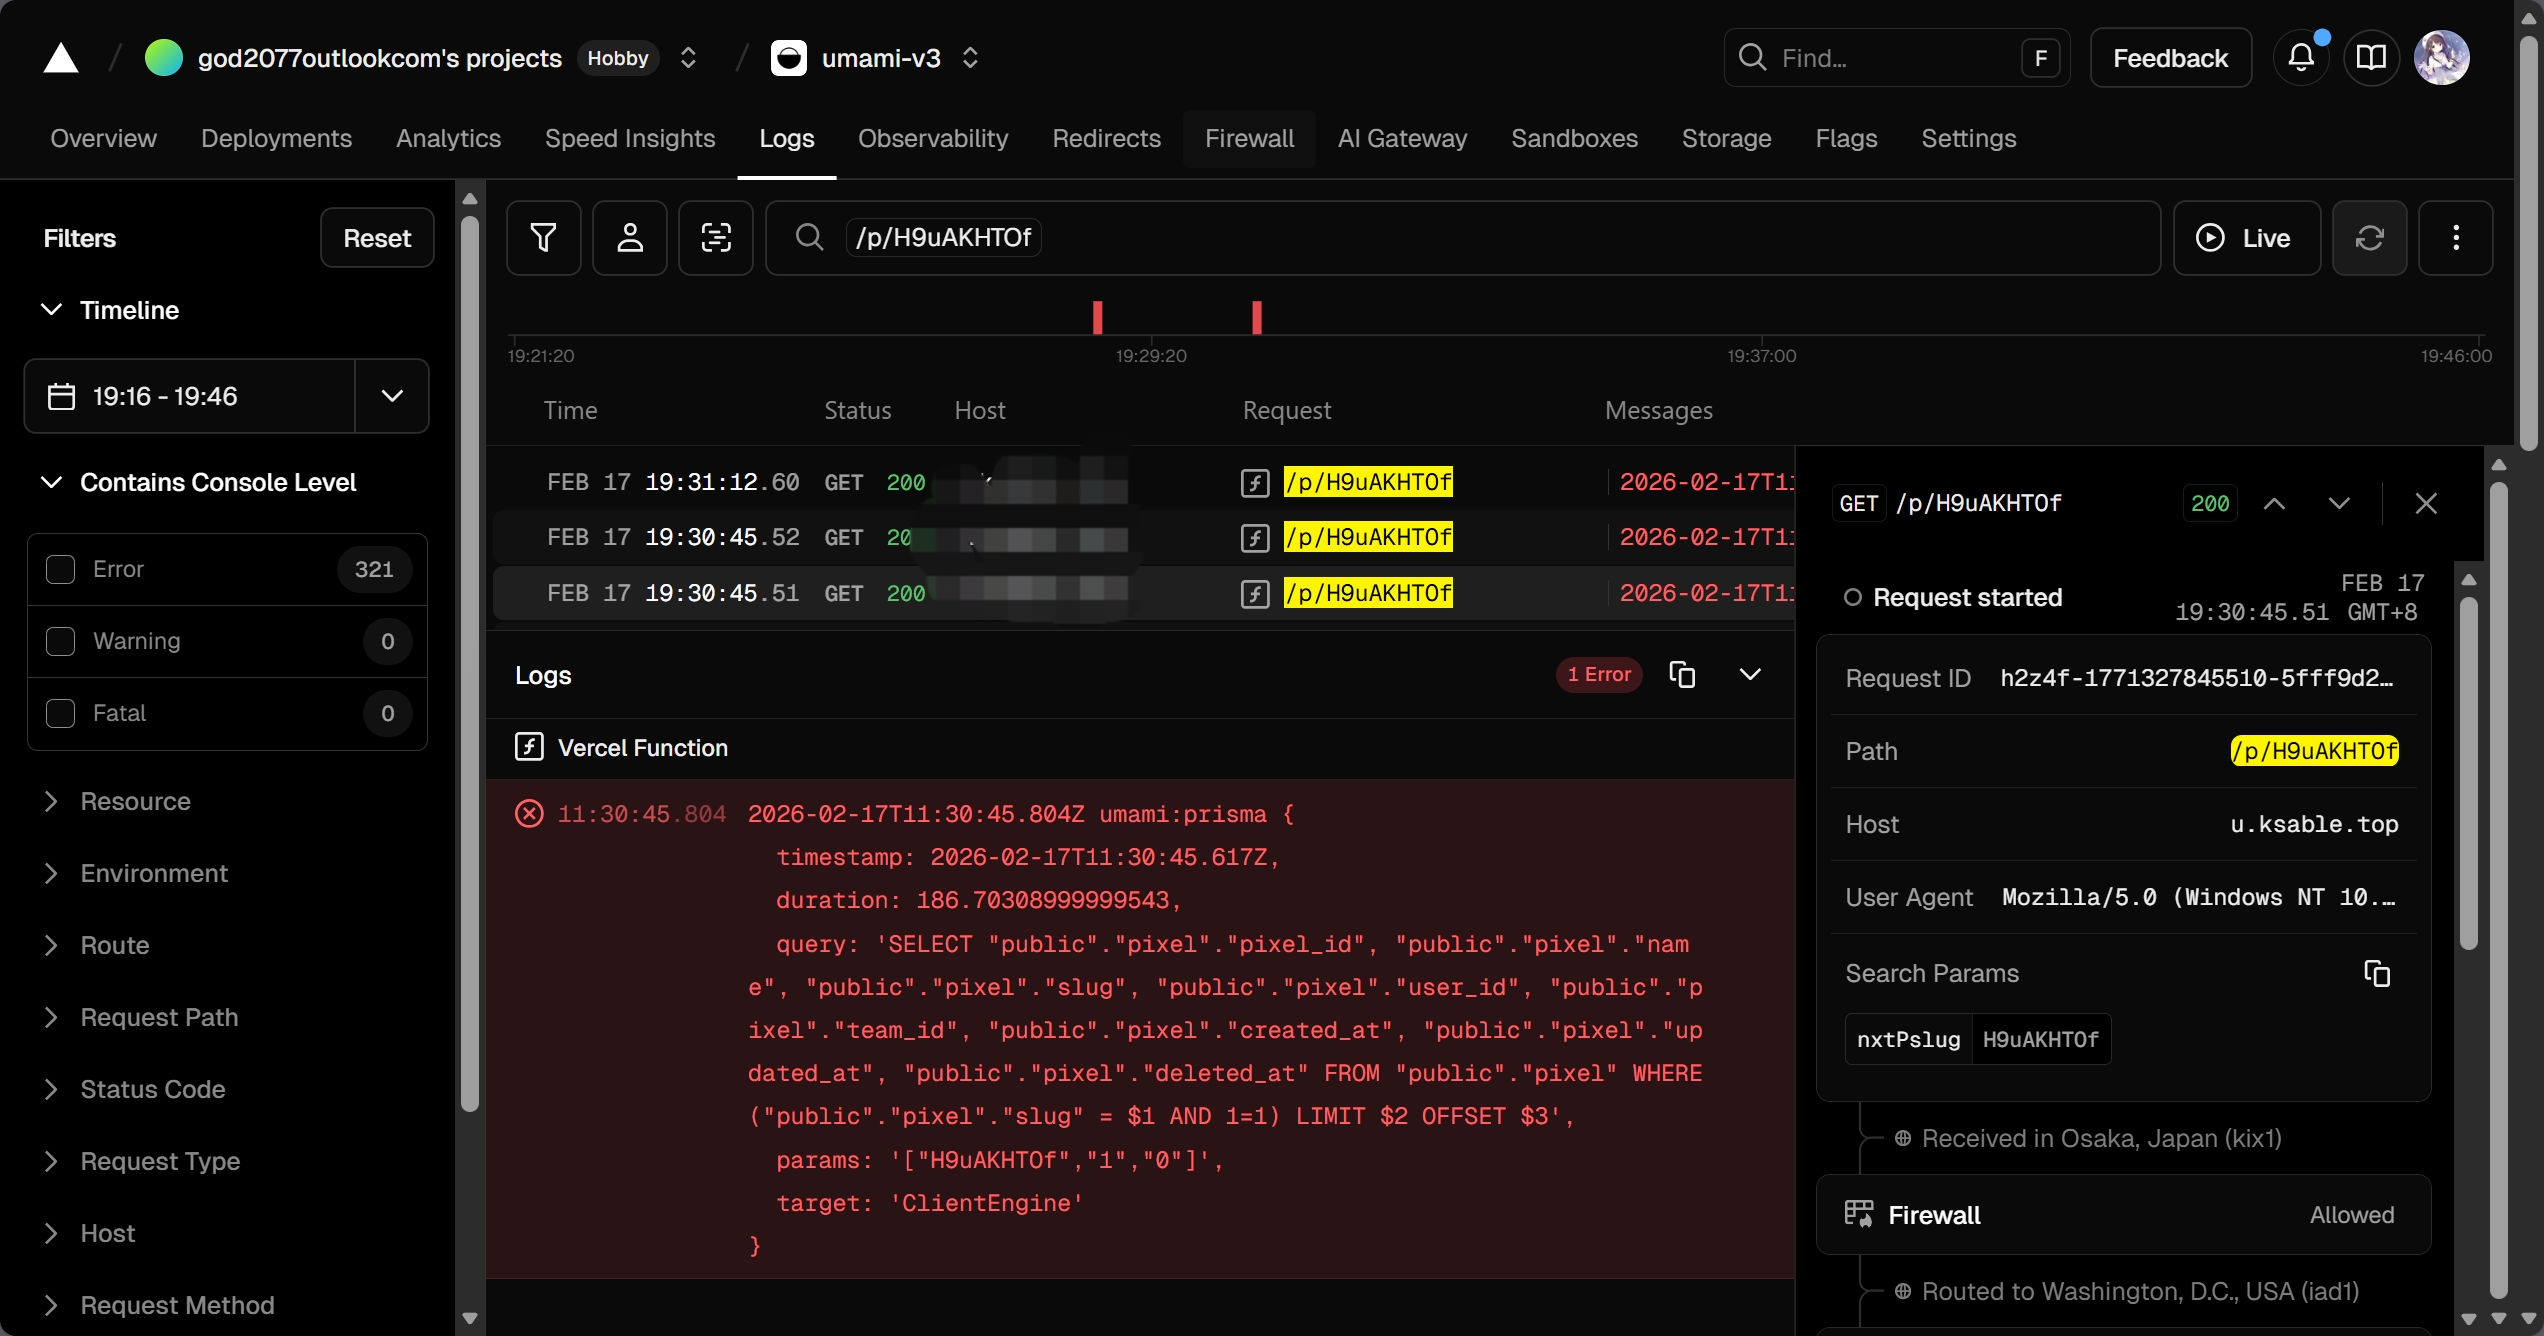The image size is (2544, 1336).
Task: Copy search params with copy icon
Action: click(x=2377, y=973)
